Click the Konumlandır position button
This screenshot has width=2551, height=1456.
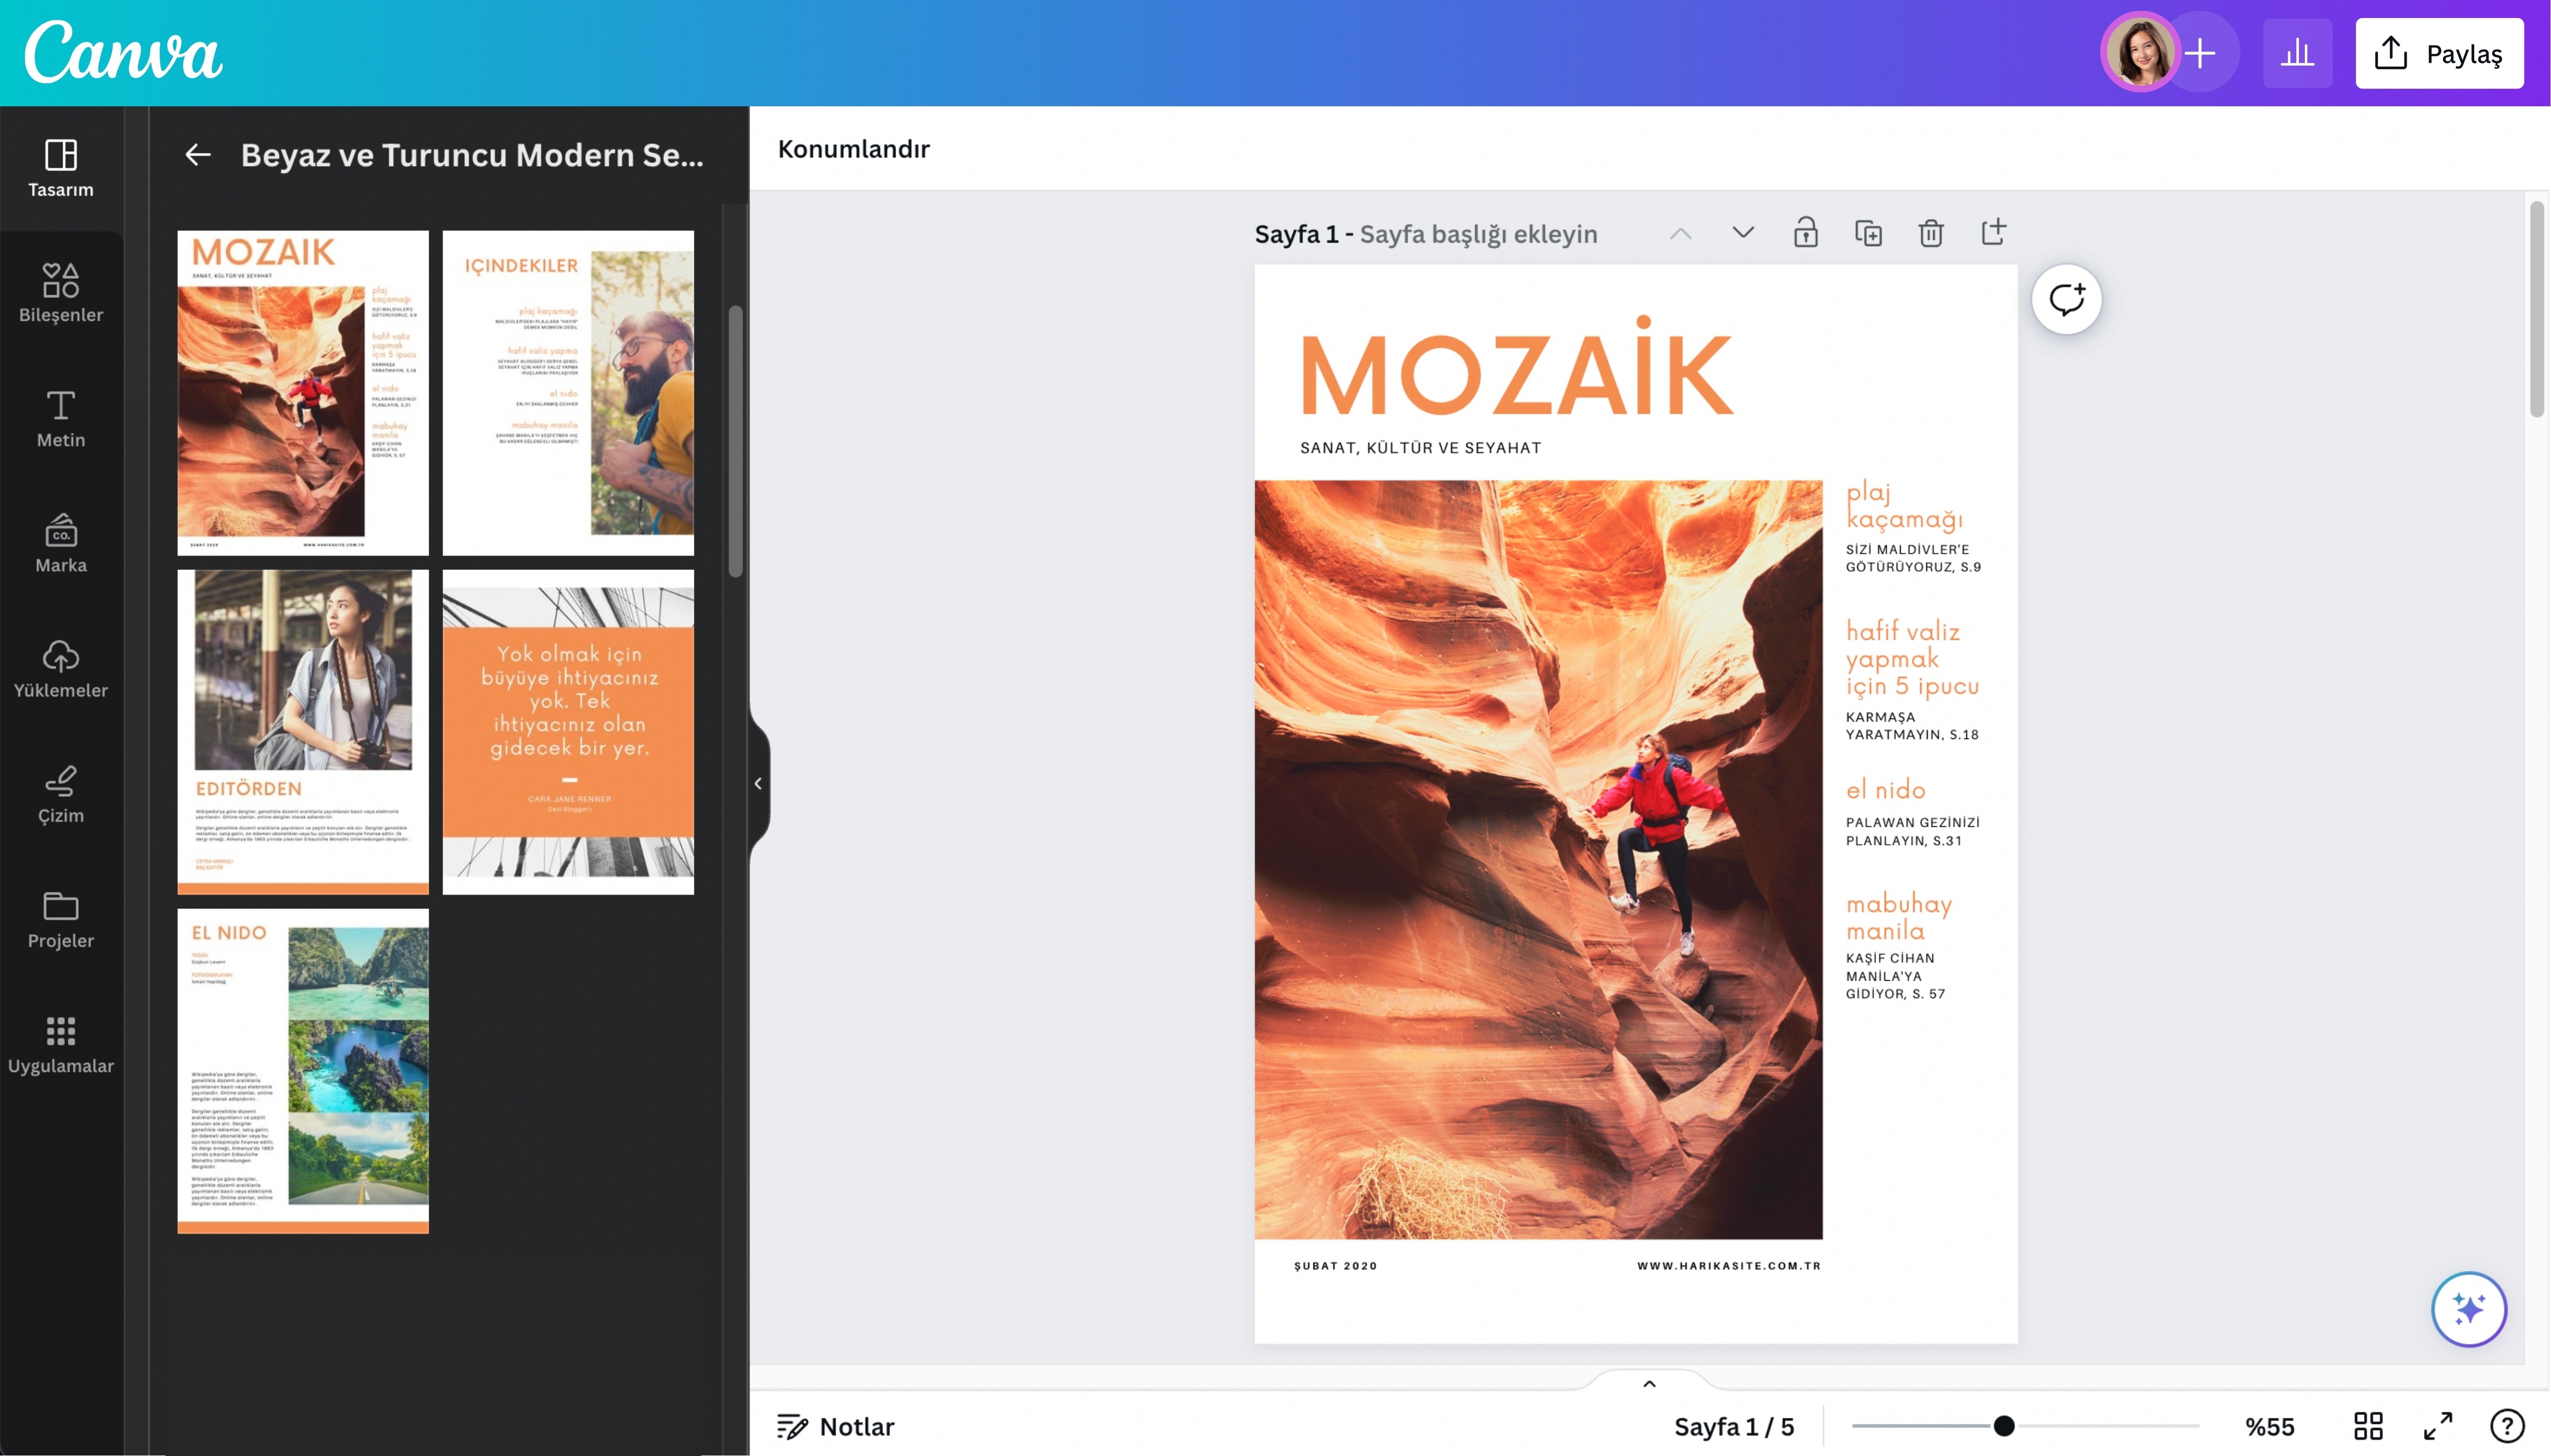tap(853, 149)
